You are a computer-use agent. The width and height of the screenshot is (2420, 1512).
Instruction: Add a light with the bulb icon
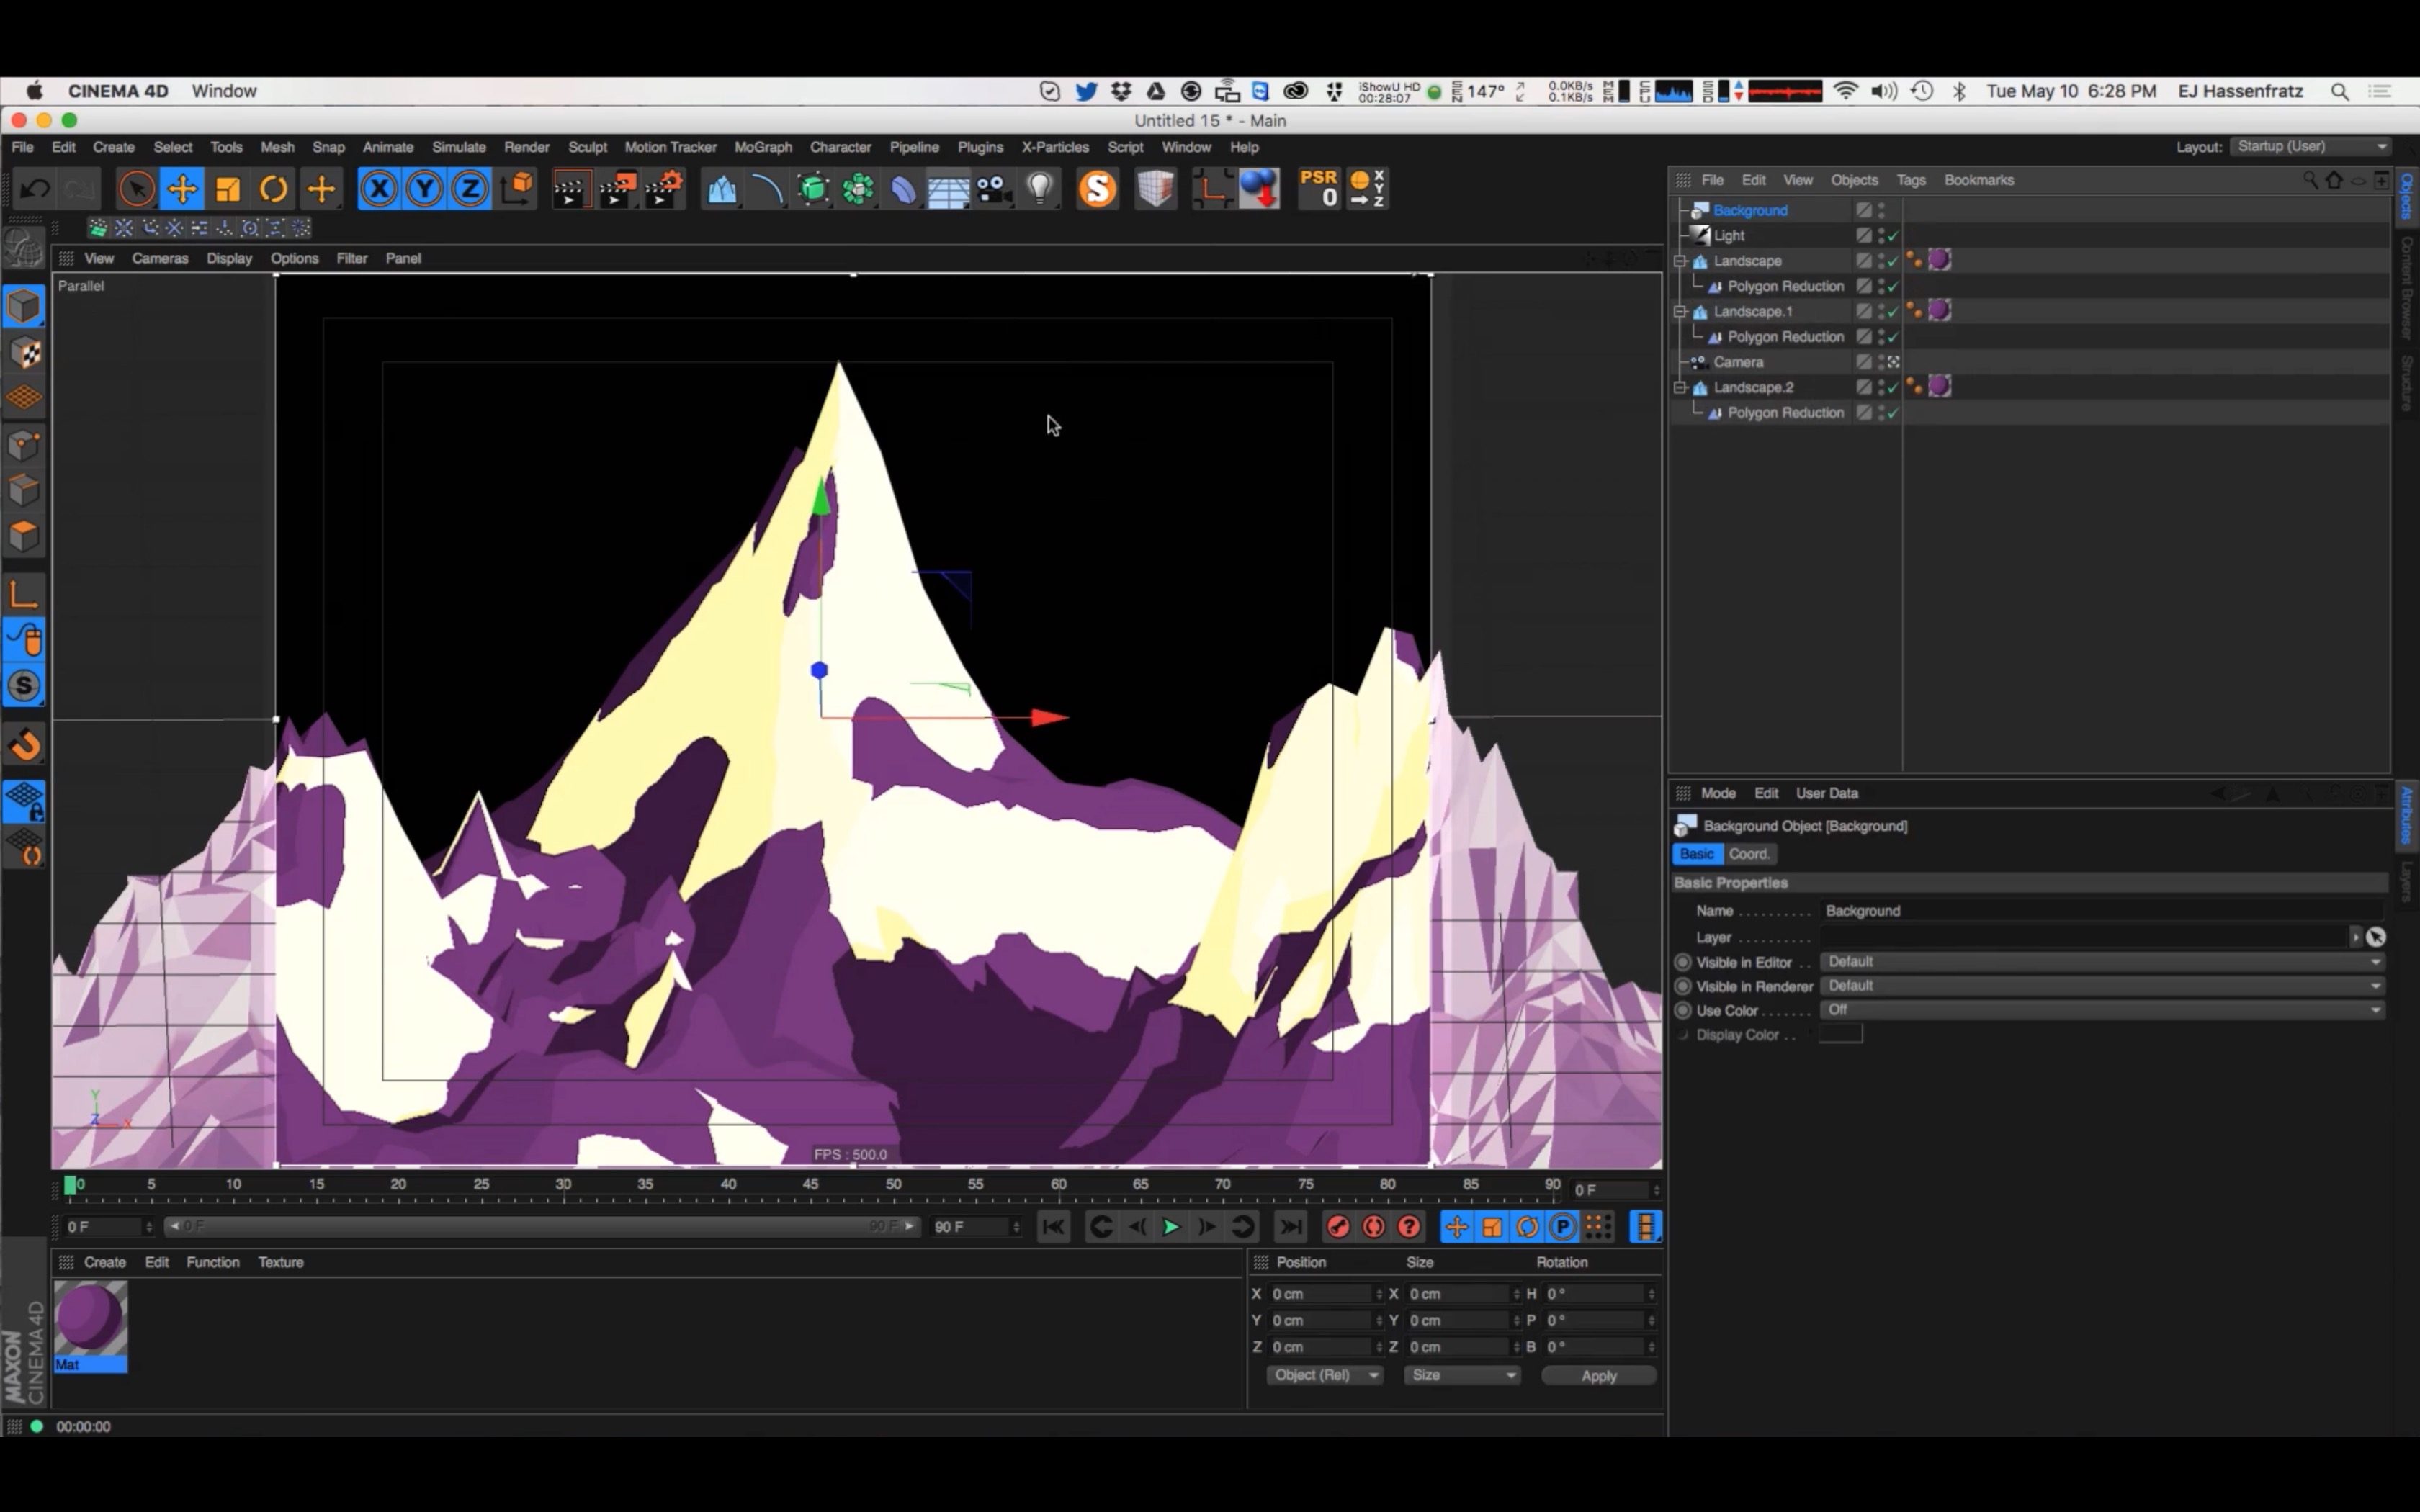[x=1040, y=189]
